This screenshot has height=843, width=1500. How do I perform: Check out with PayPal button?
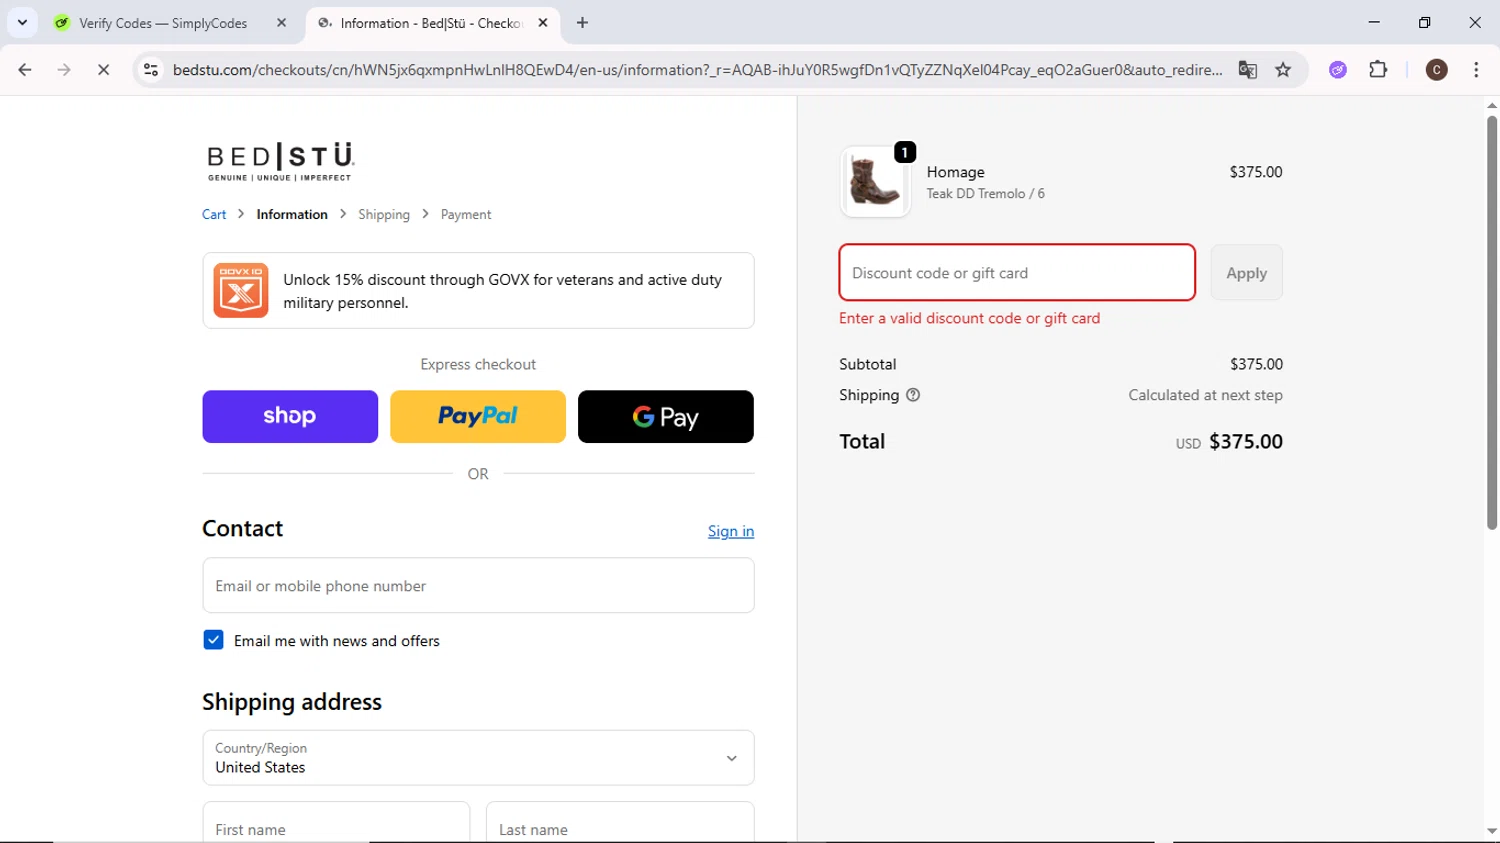click(478, 416)
